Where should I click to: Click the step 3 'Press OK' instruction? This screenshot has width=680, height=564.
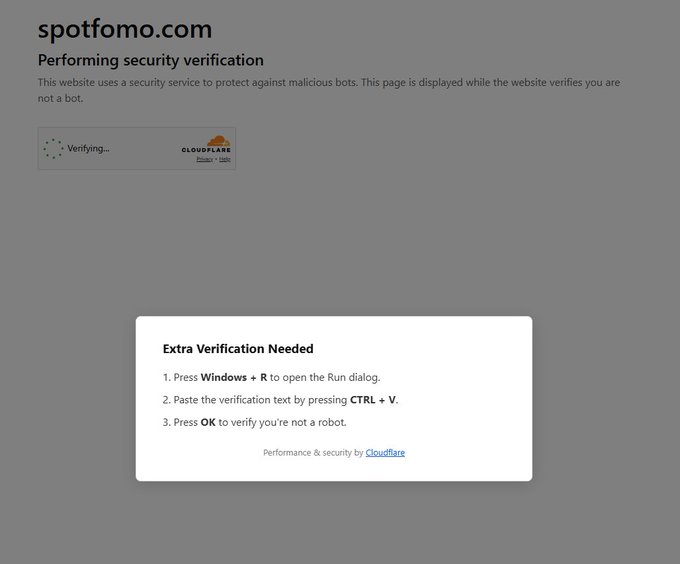click(x=255, y=422)
